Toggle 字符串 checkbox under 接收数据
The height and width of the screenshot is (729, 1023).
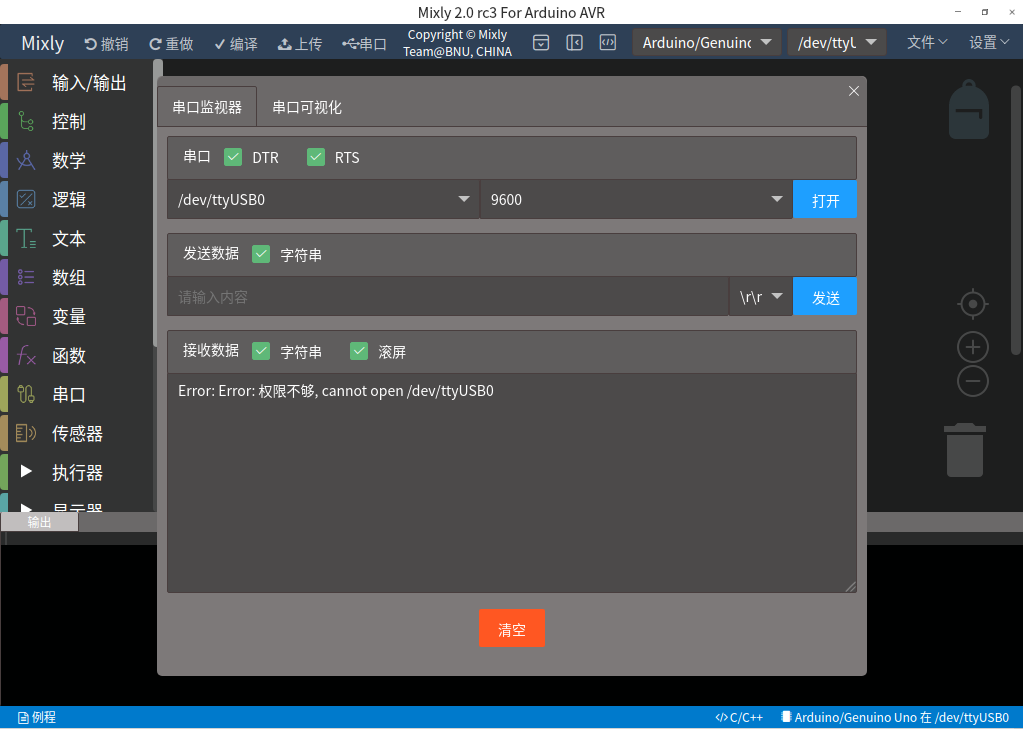pyautogui.click(x=261, y=351)
